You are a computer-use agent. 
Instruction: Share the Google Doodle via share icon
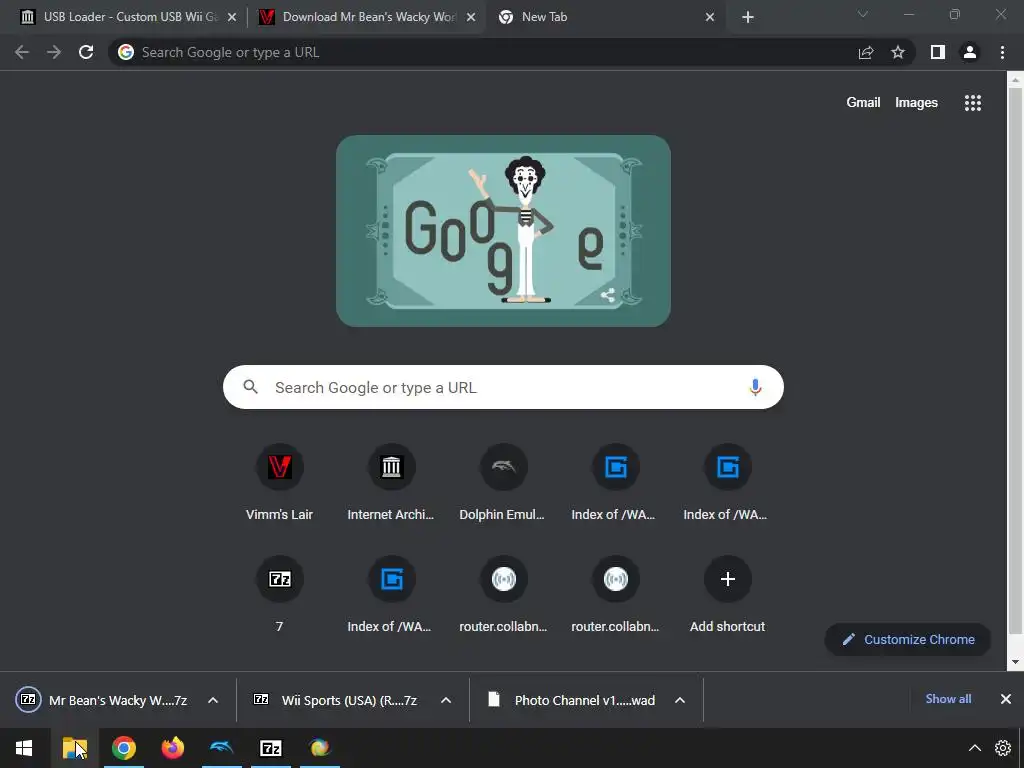click(607, 295)
